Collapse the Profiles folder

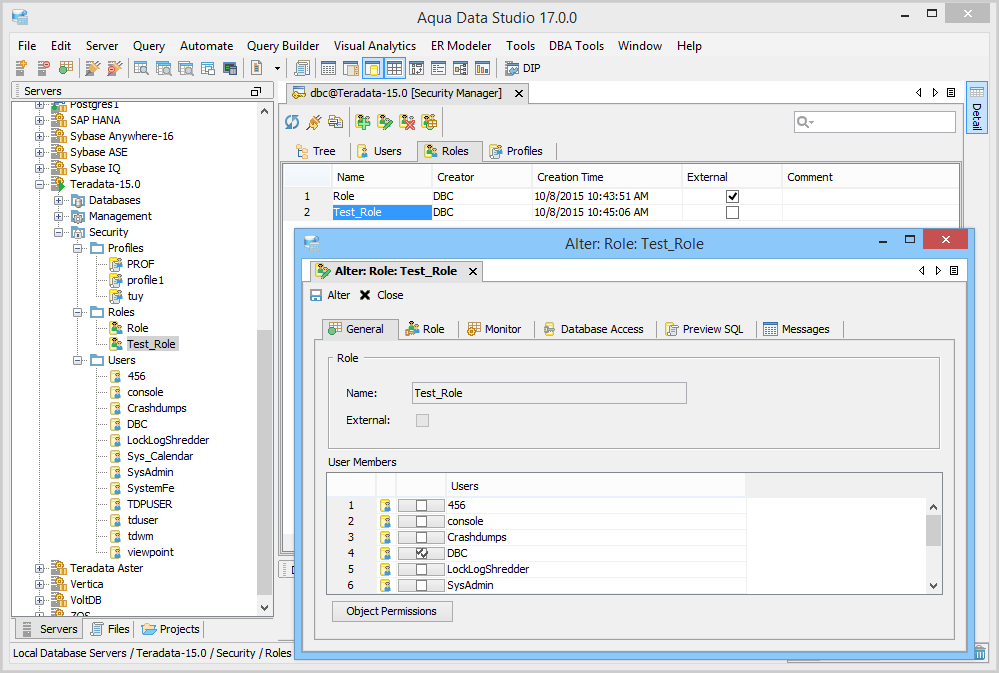pos(78,248)
